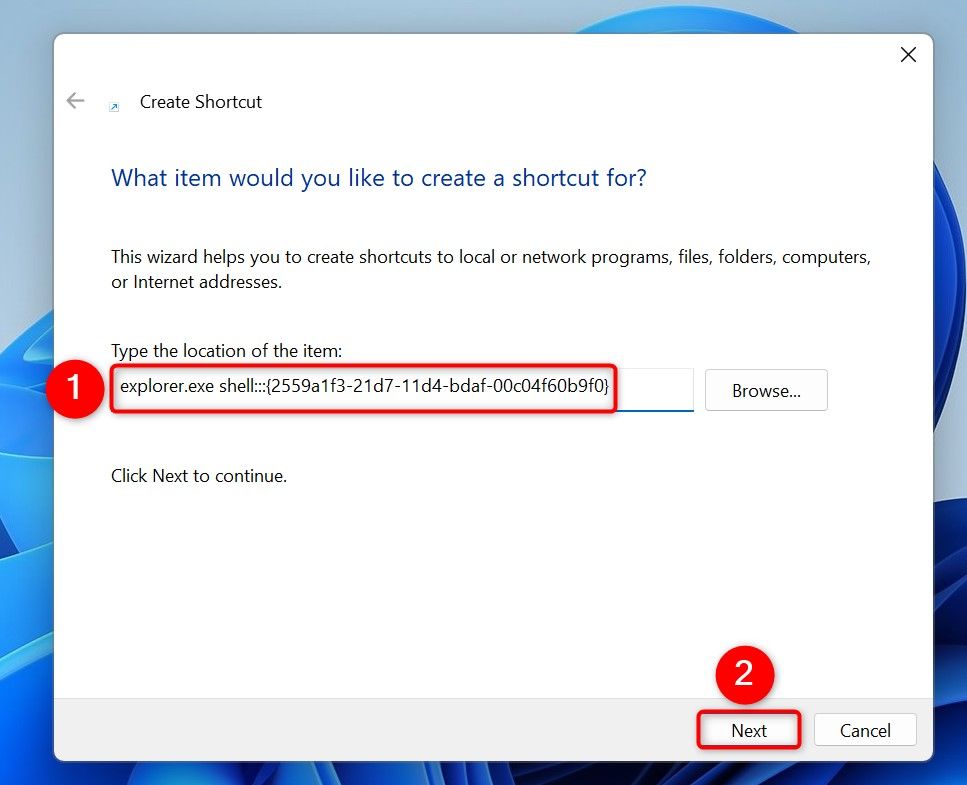Click the red circle numbered 2
The height and width of the screenshot is (785, 967).
[x=744, y=674]
